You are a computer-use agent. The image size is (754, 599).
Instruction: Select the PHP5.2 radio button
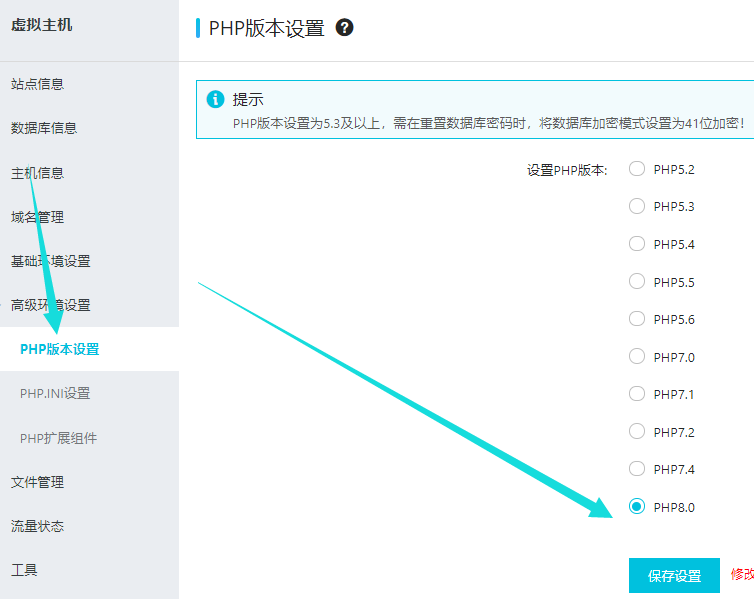coord(637,169)
